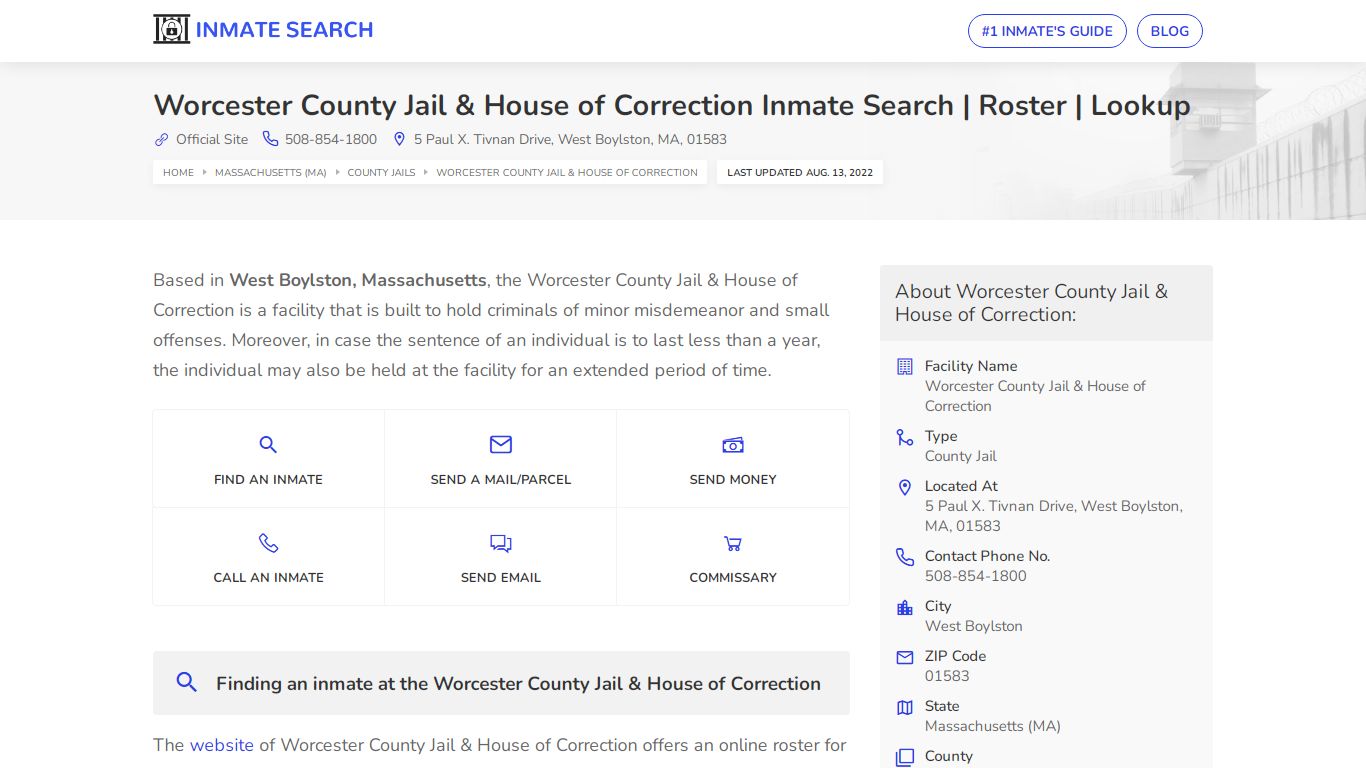Click the 'County Jail' type value
Screen dimensions: 1366x768
961,456
